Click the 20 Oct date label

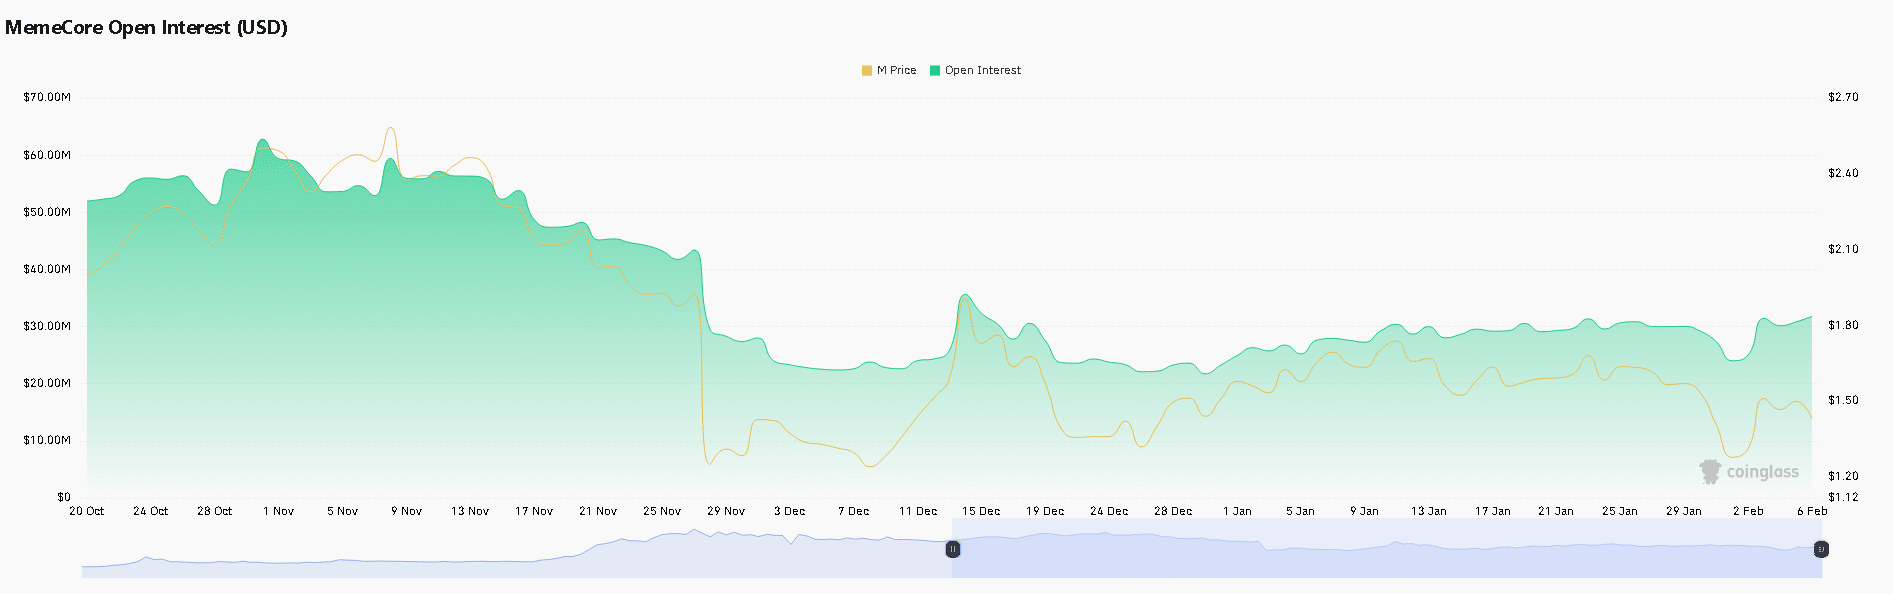[x=87, y=511]
